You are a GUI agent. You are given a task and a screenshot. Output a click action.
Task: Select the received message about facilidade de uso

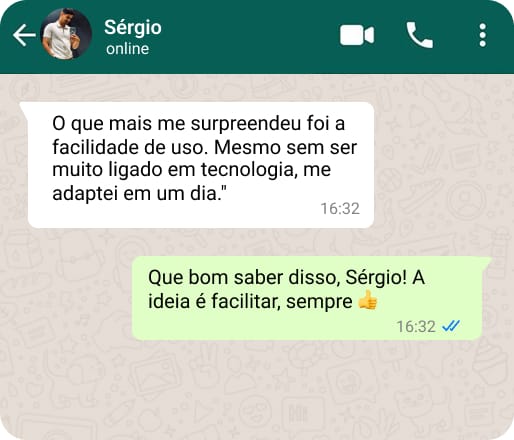(x=201, y=165)
